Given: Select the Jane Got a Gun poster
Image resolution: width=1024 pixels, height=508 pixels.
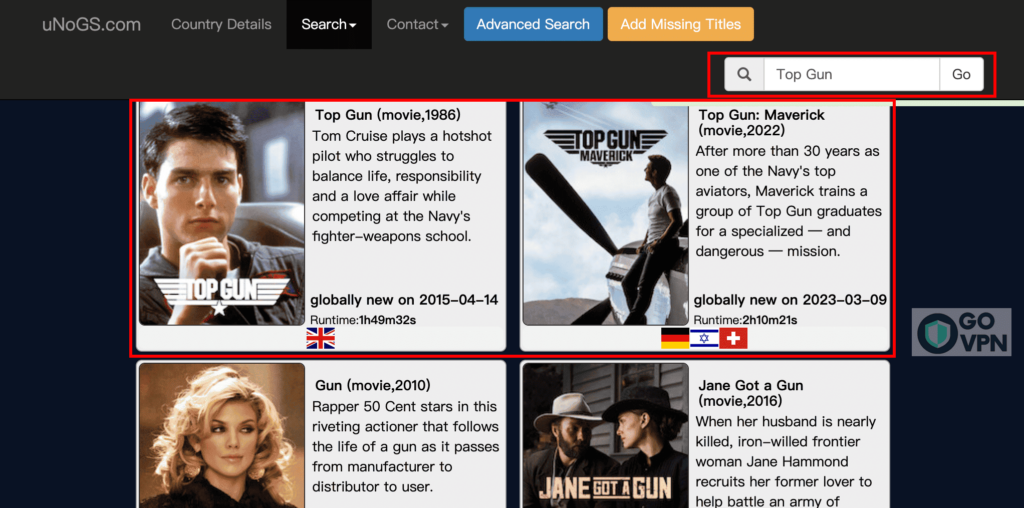Looking at the screenshot, I should 605,435.
